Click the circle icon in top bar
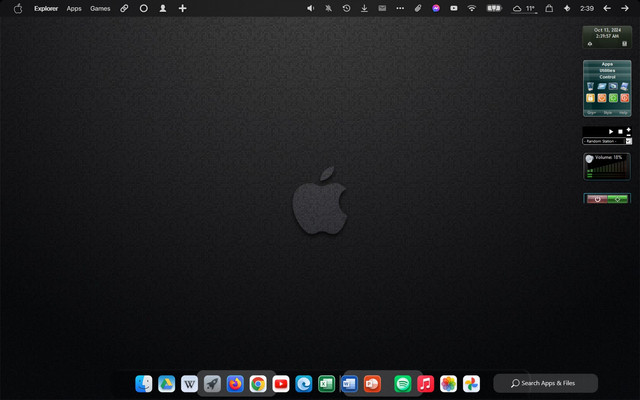Image resolution: width=640 pixels, height=400 pixels. (144, 8)
